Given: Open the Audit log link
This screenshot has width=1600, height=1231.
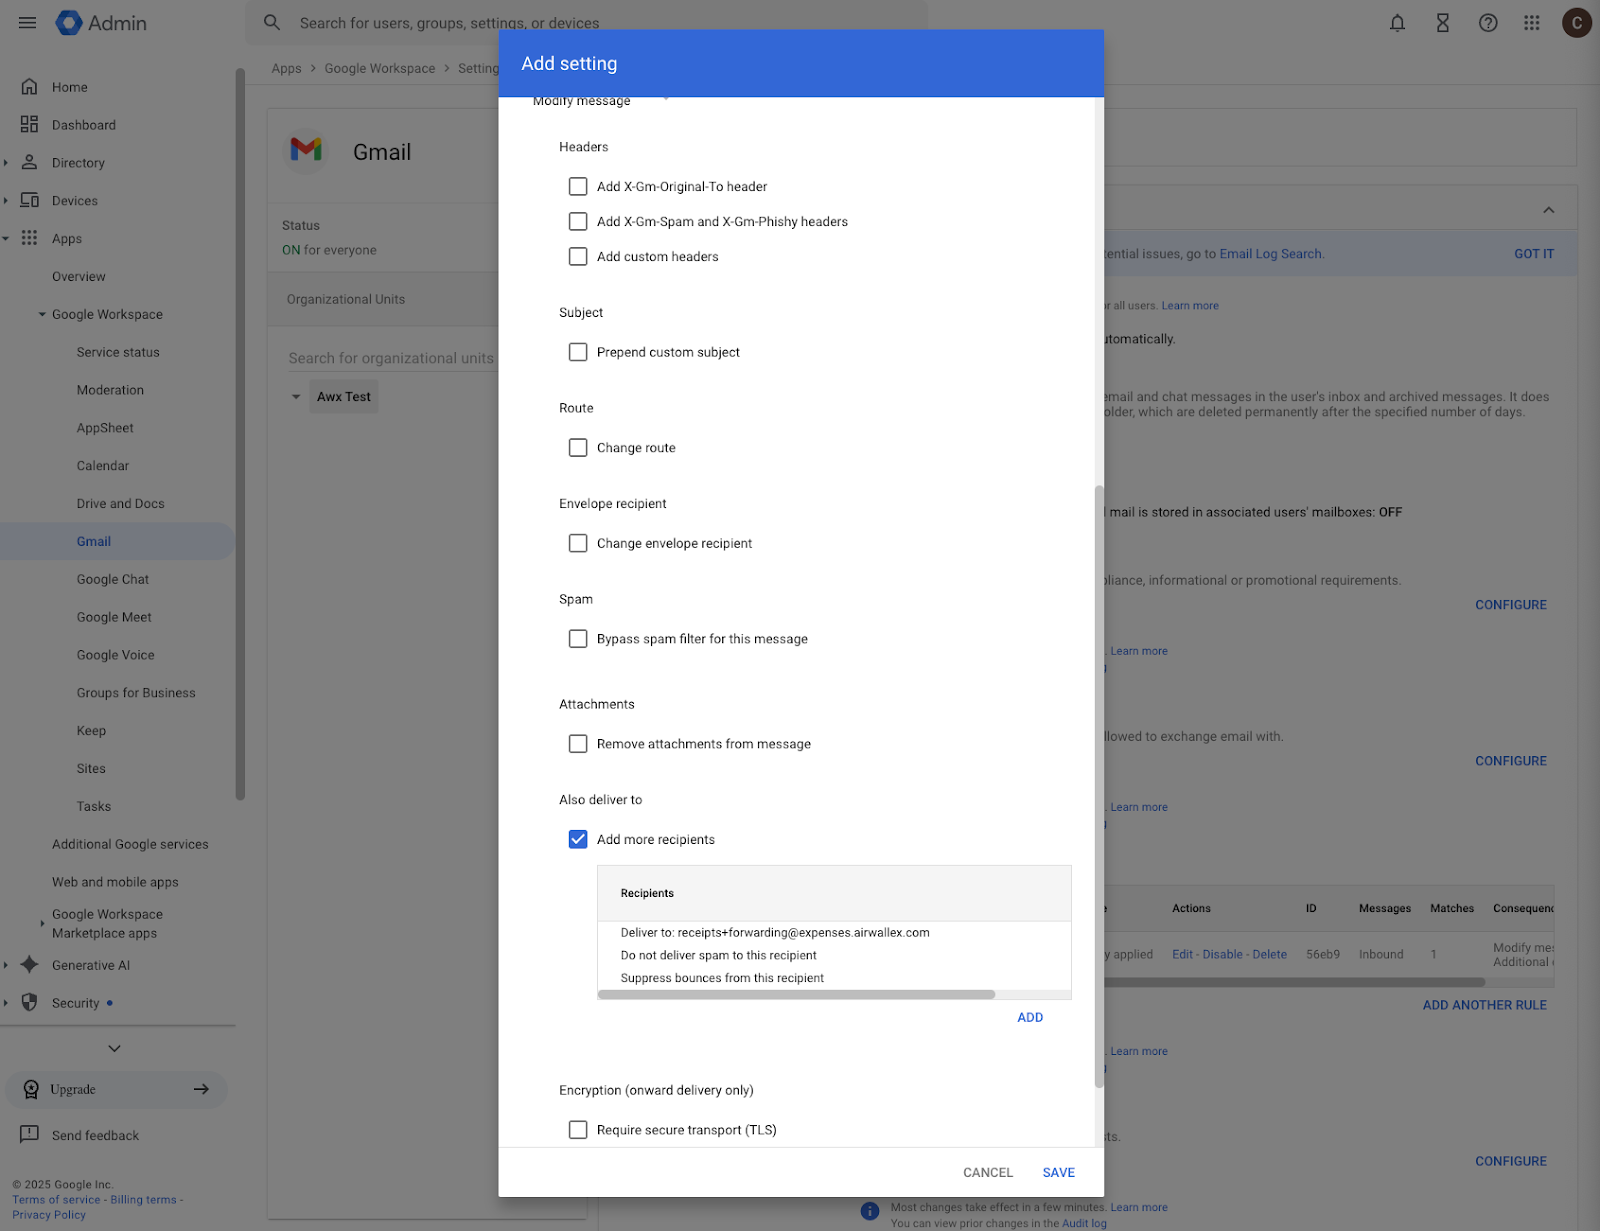Looking at the screenshot, I should tap(1084, 1223).
